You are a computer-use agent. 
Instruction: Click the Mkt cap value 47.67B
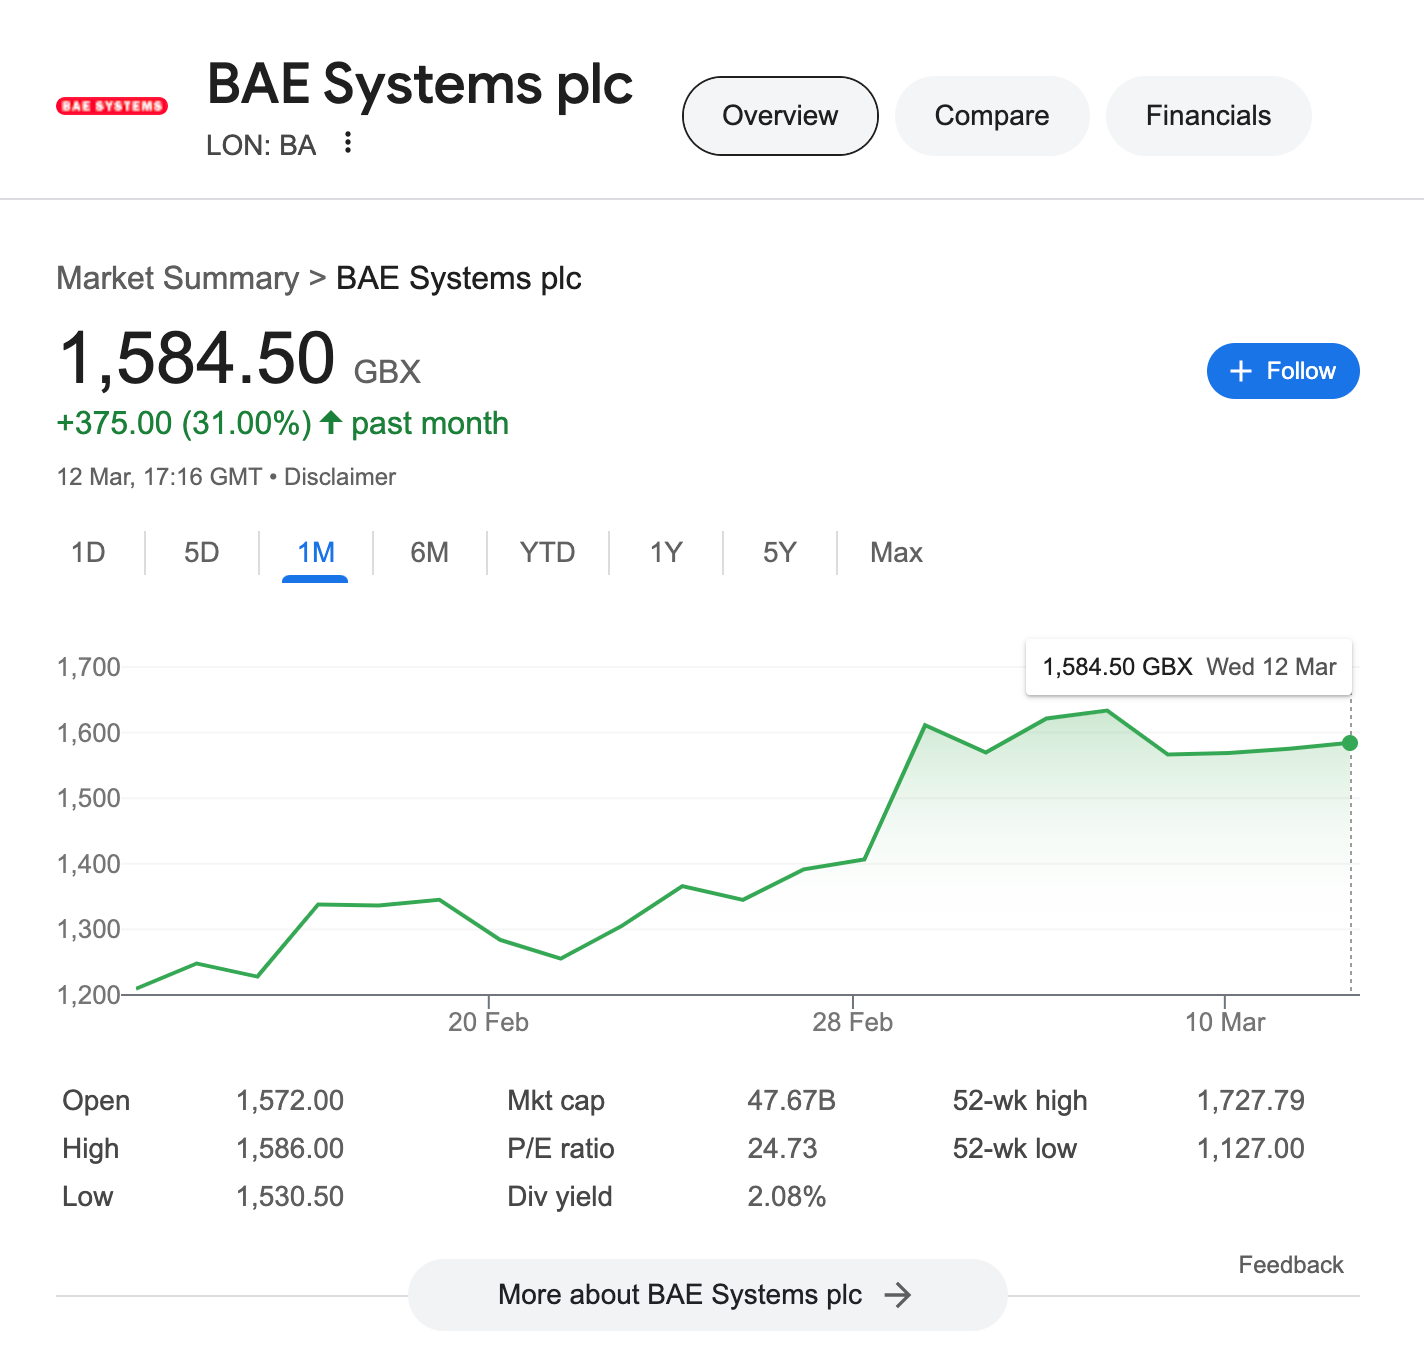[791, 1101]
